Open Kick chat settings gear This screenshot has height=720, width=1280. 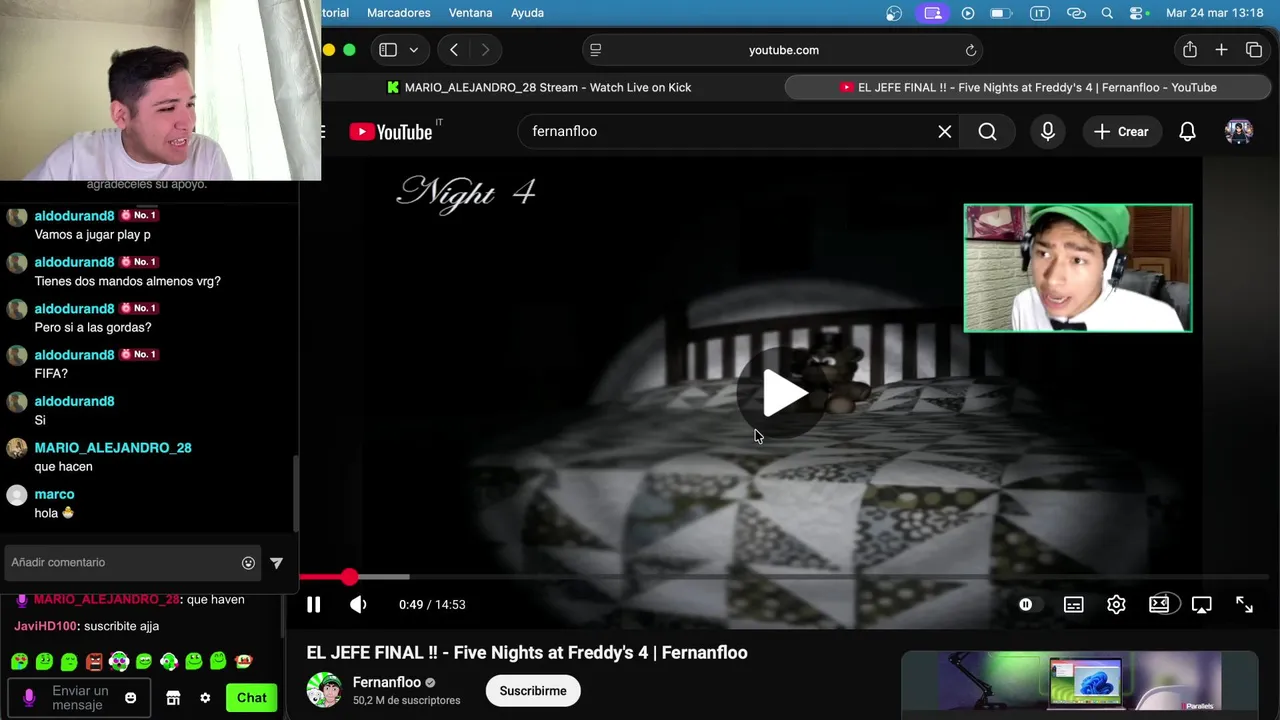[x=205, y=698]
